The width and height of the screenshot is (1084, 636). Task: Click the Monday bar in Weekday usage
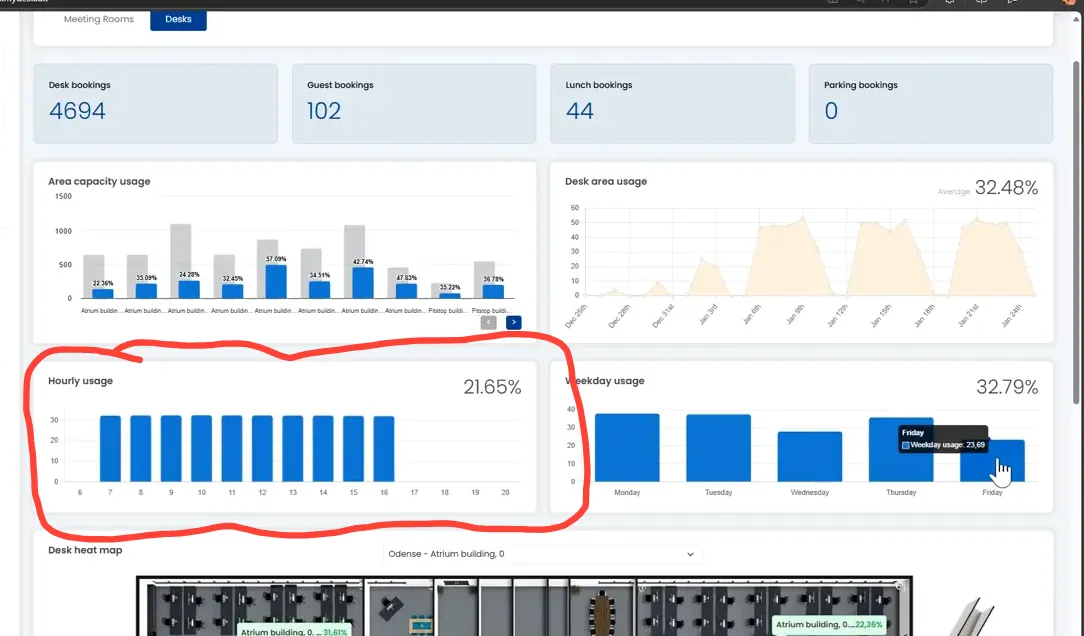point(627,447)
